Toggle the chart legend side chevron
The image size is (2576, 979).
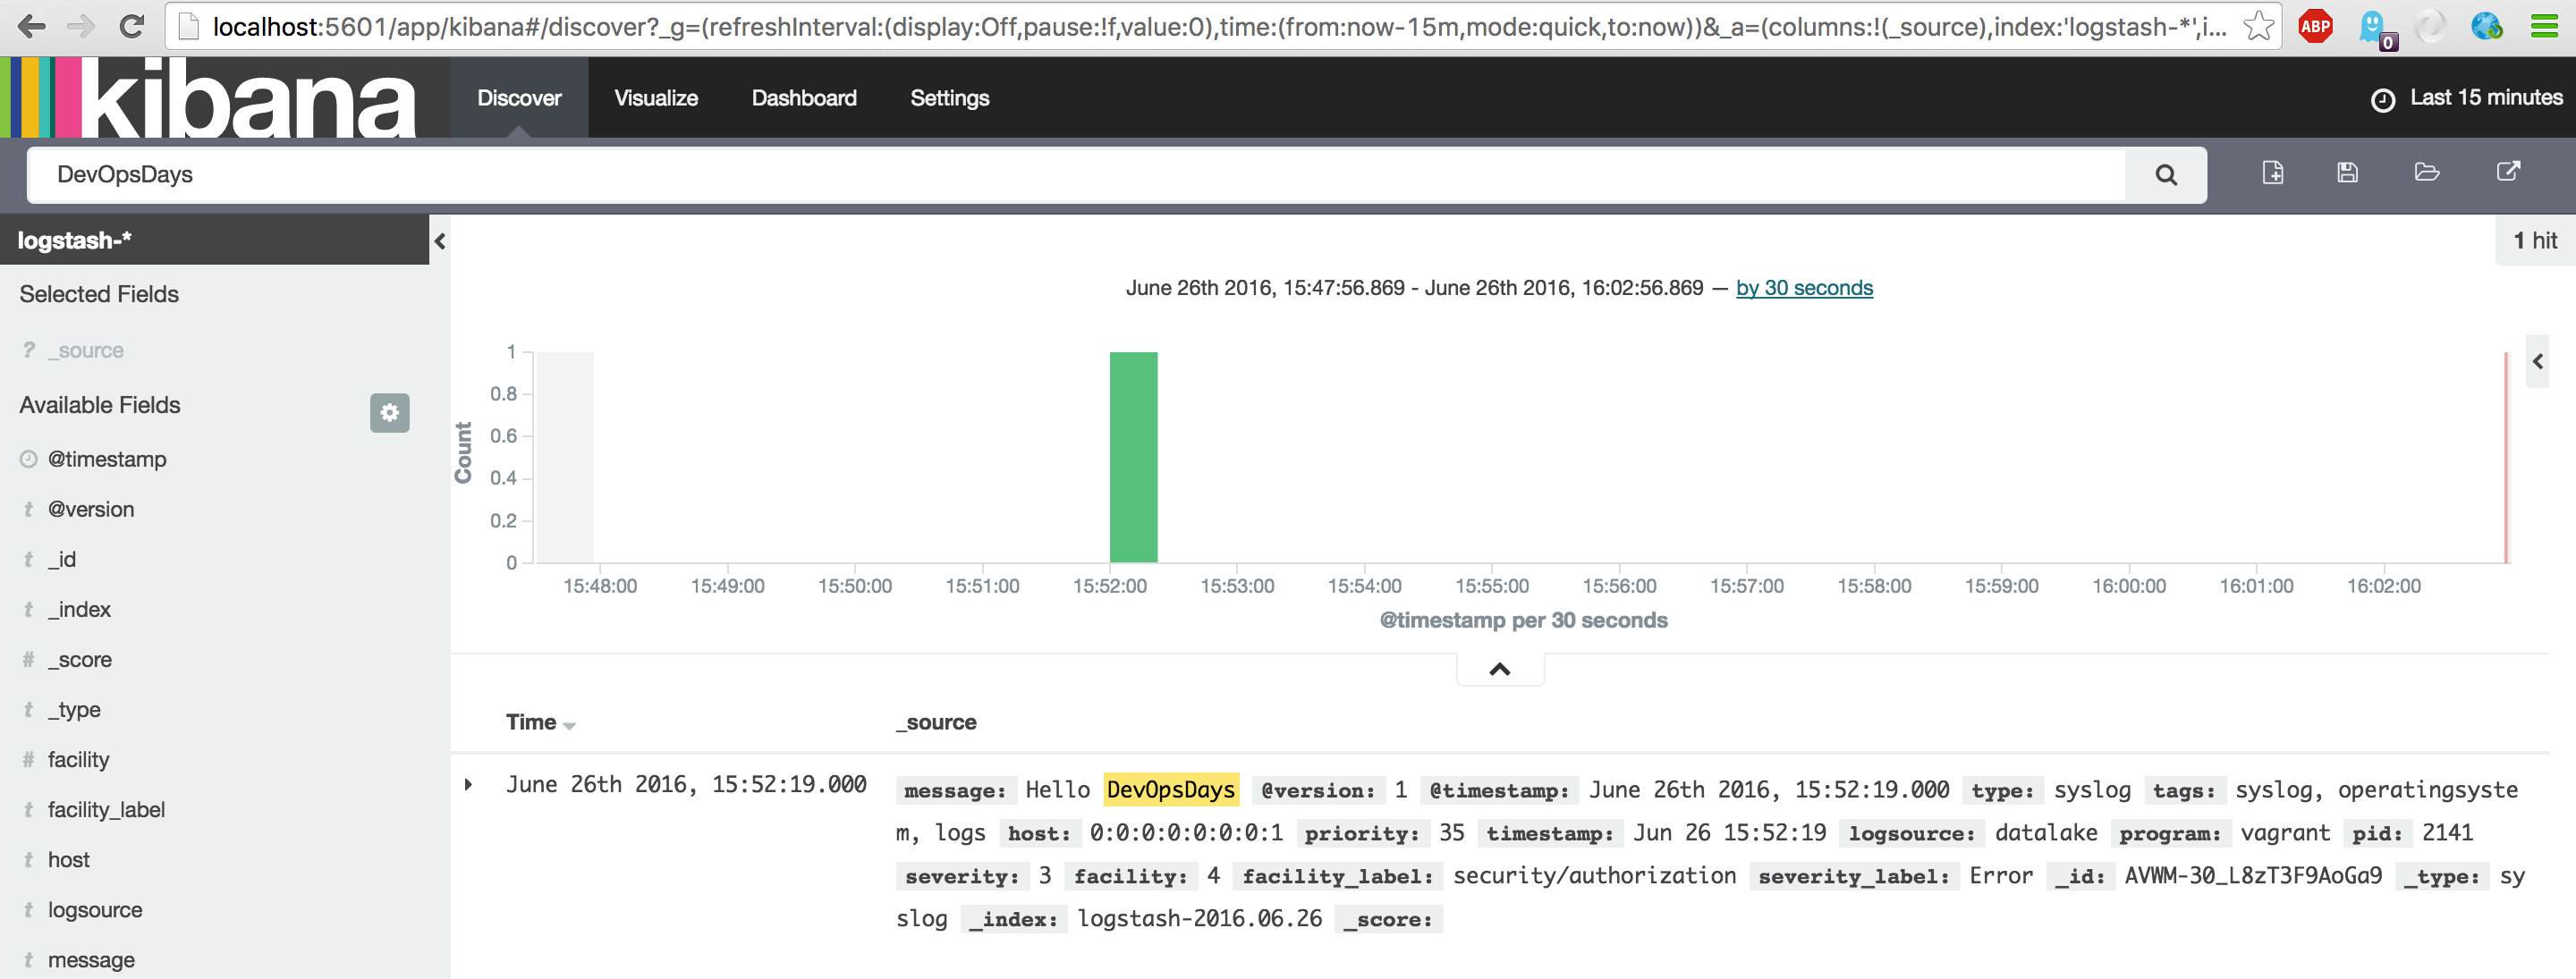coord(2537,362)
